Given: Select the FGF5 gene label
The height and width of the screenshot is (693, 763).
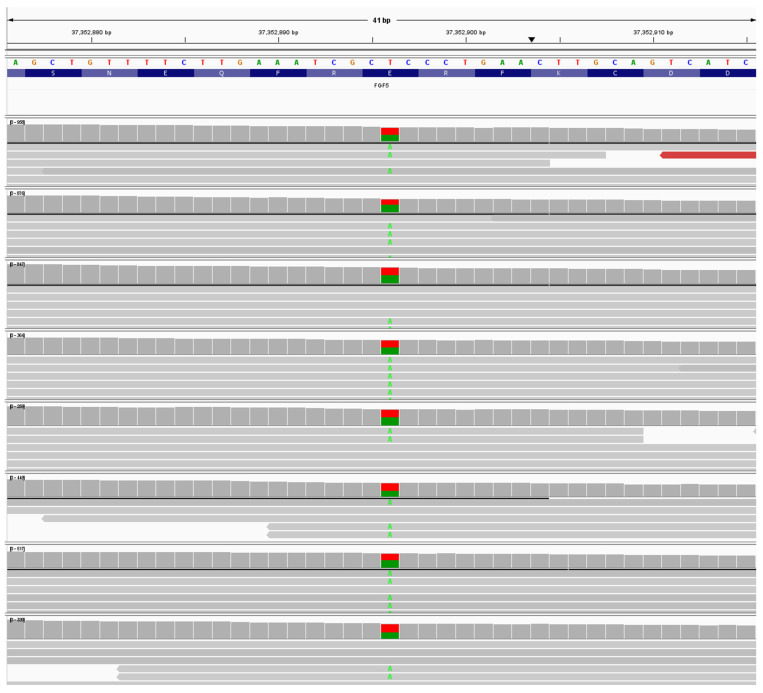Looking at the screenshot, I should coord(381,86).
